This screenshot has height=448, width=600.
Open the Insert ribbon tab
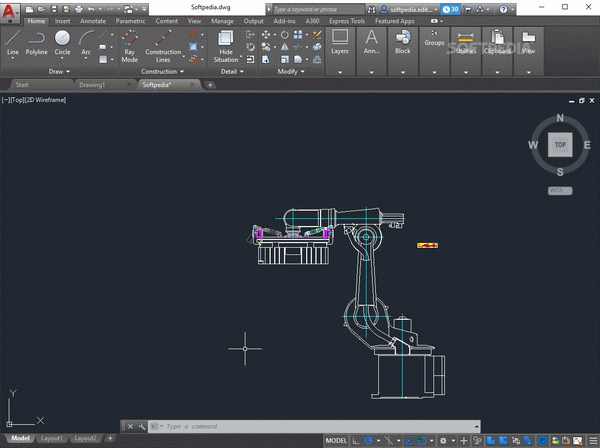(x=62, y=21)
